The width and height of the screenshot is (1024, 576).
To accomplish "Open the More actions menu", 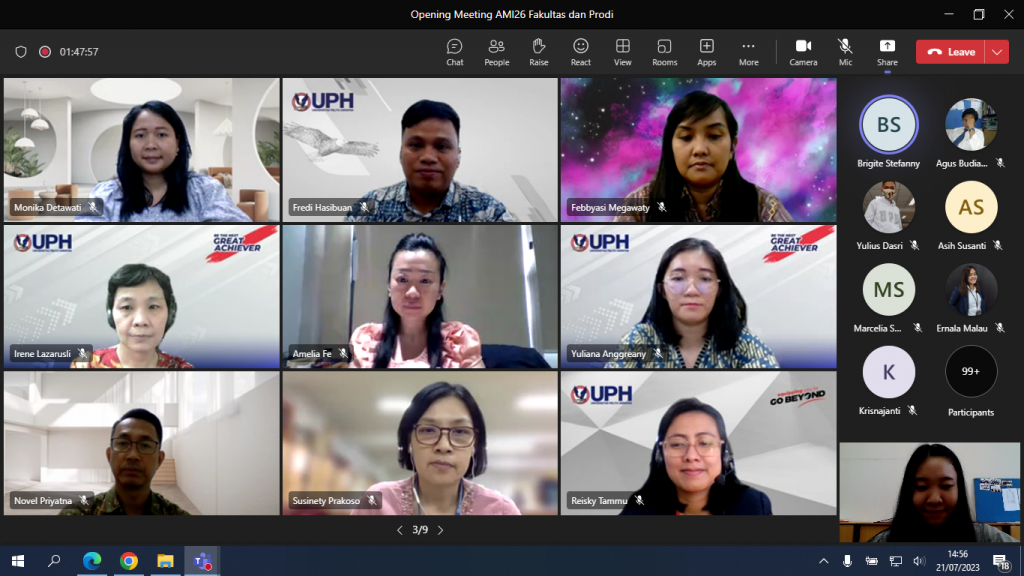I will coord(748,52).
